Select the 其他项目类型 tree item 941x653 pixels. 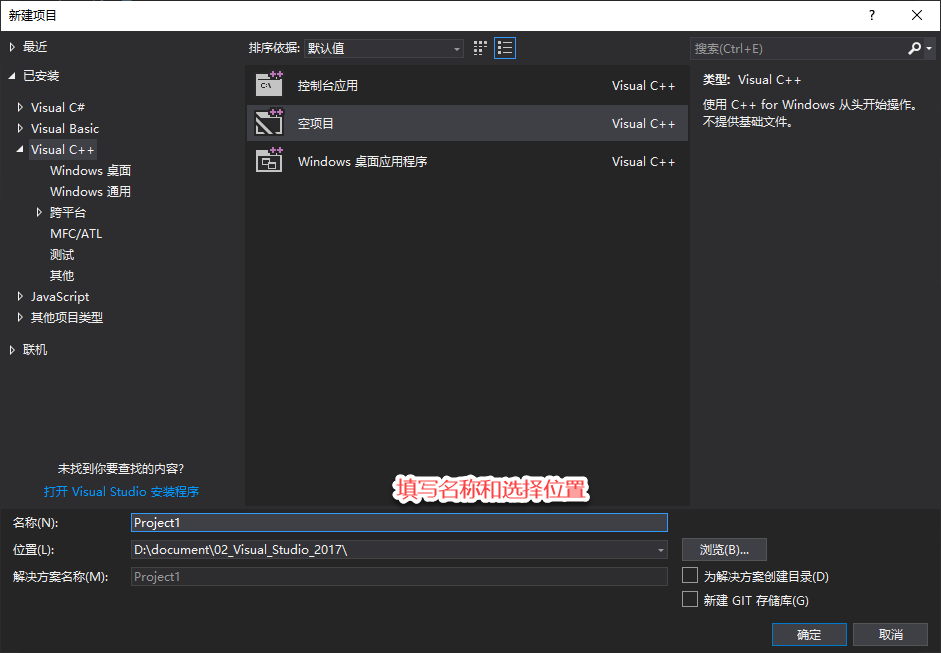pyautogui.click(x=67, y=317)
